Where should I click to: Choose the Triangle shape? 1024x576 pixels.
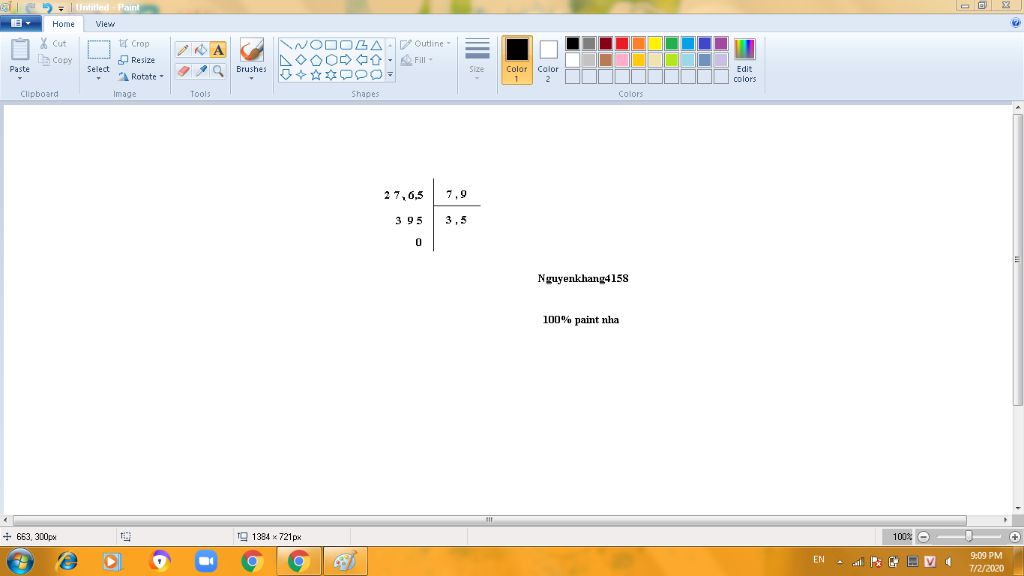(376, 45)
